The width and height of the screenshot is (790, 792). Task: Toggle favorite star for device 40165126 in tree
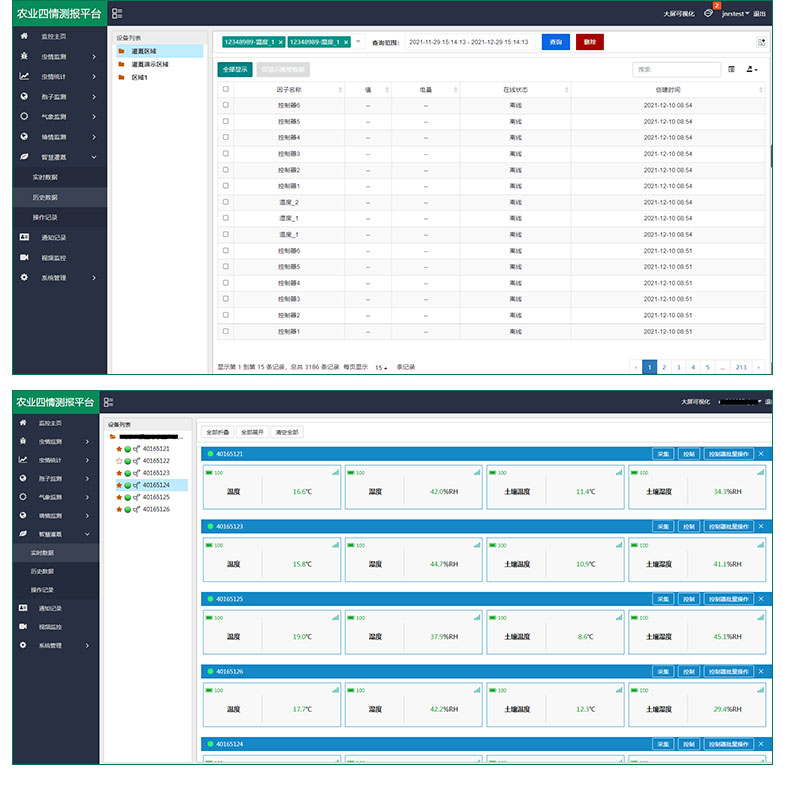pos(119,509)
